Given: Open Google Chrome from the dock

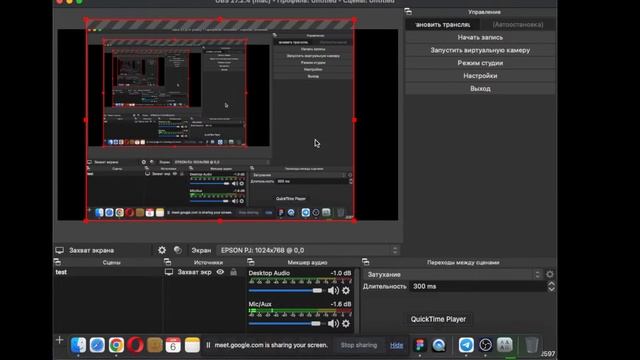Looking at the screenshot, I should (x=116, y=345).
